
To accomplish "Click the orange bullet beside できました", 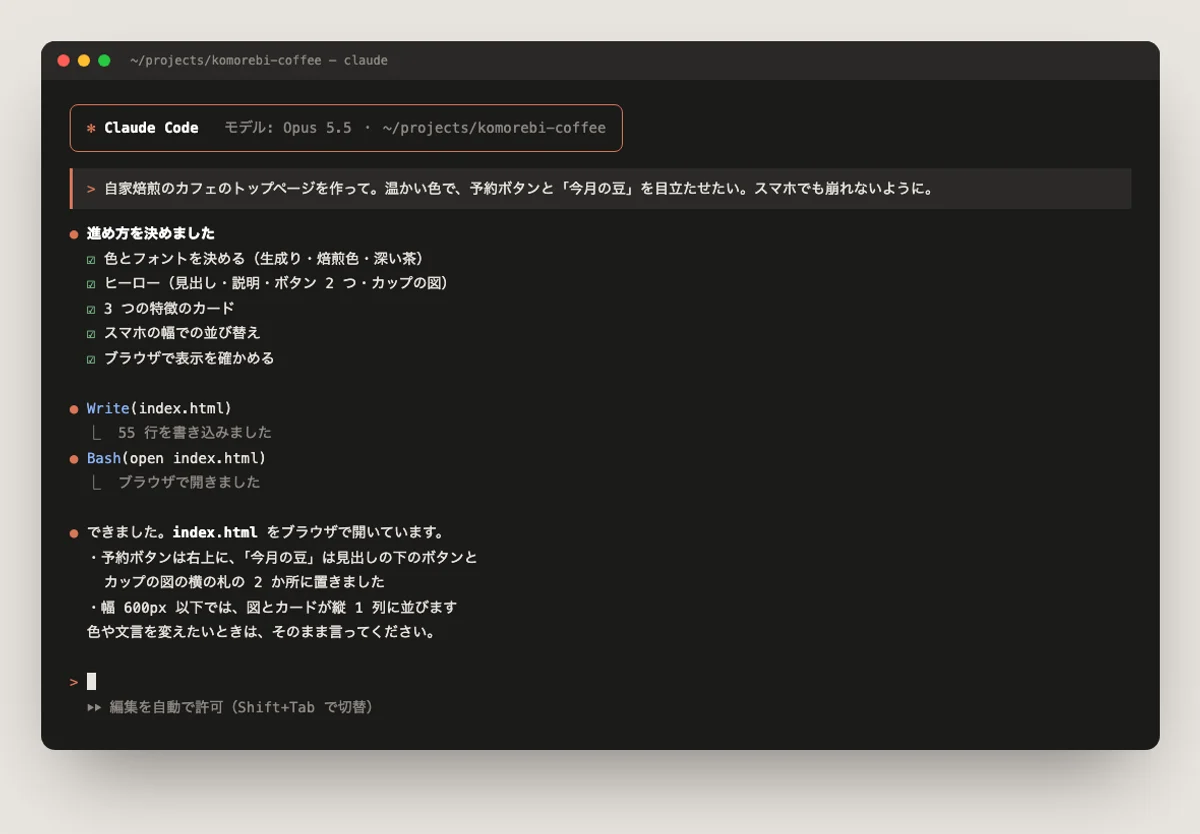I will coord(74,533).
